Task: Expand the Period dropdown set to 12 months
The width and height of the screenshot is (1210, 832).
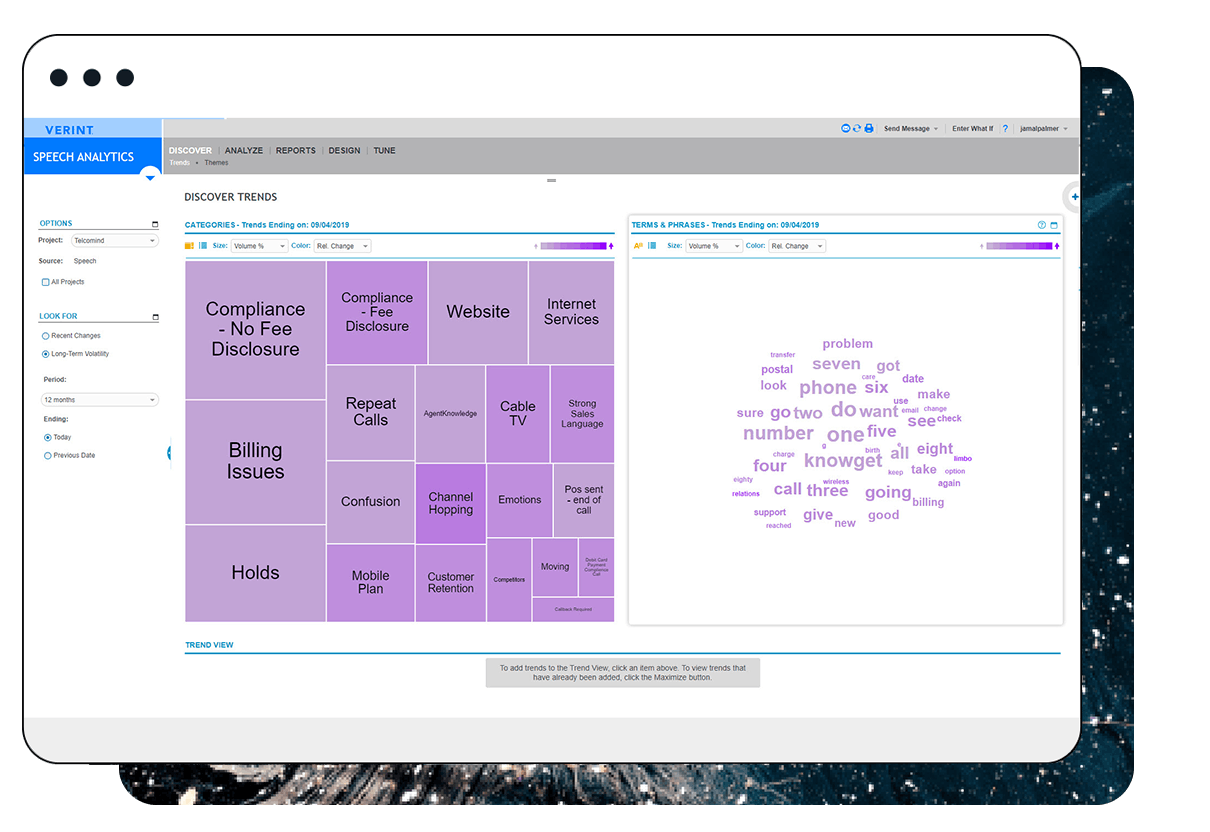Action: point(100,400)
